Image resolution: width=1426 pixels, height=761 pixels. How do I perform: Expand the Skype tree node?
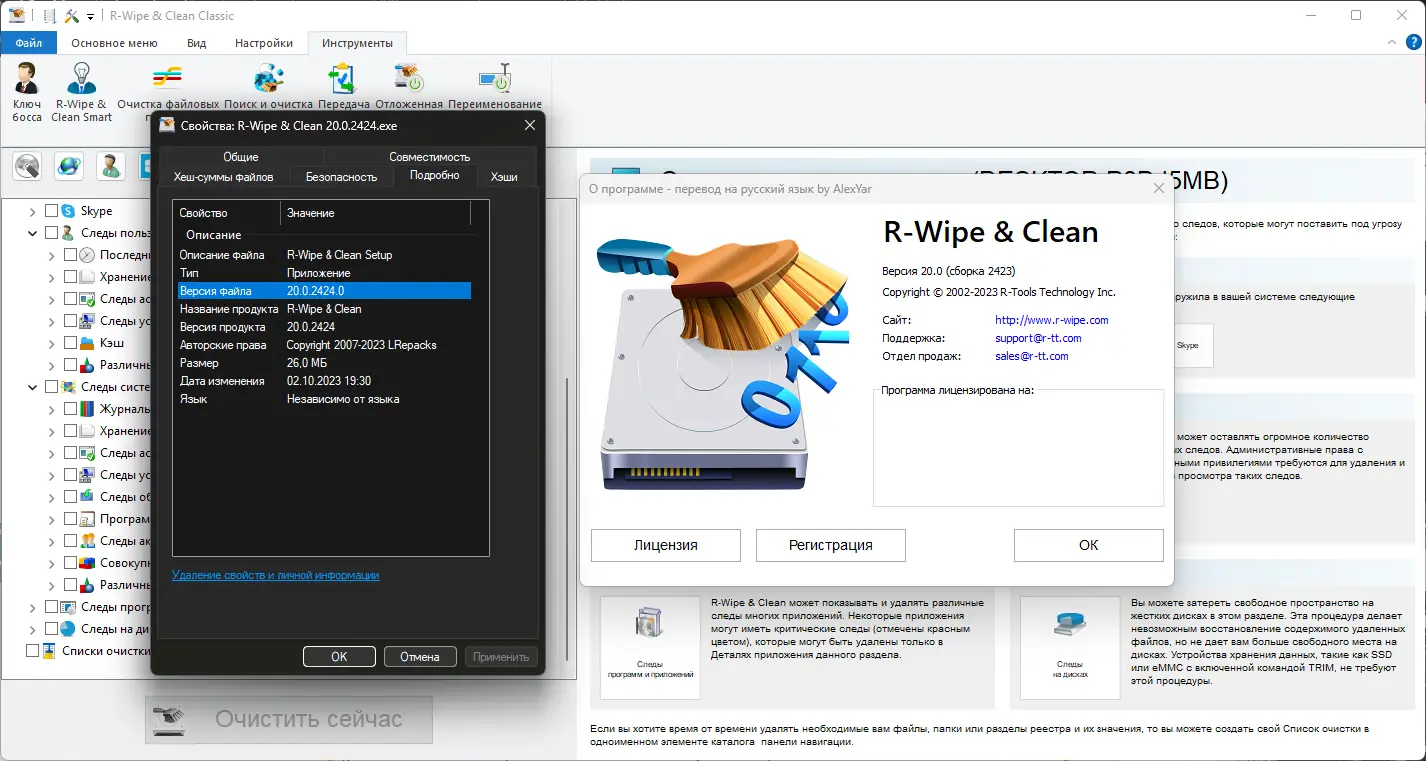click(x=32, y=211)
